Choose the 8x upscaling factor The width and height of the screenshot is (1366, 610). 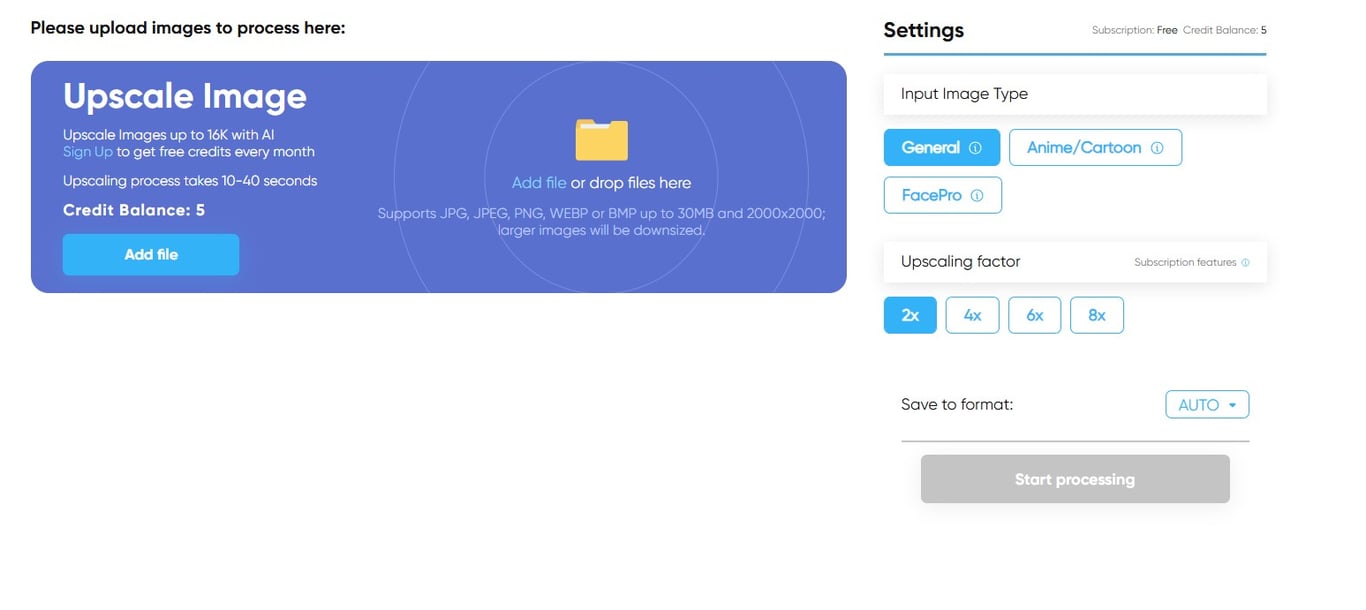(x=1096, y=315)
